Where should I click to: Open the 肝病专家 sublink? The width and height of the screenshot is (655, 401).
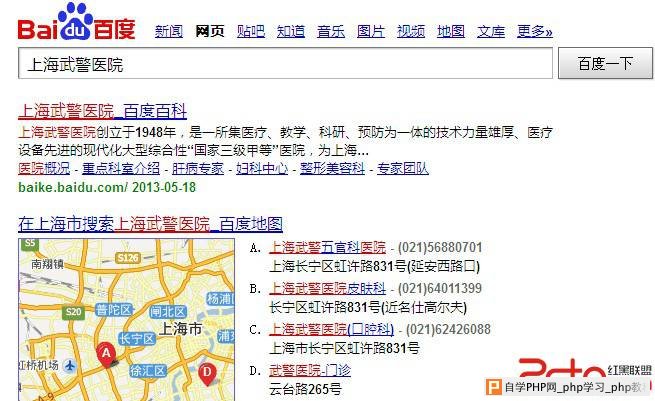tap(198, 168)
